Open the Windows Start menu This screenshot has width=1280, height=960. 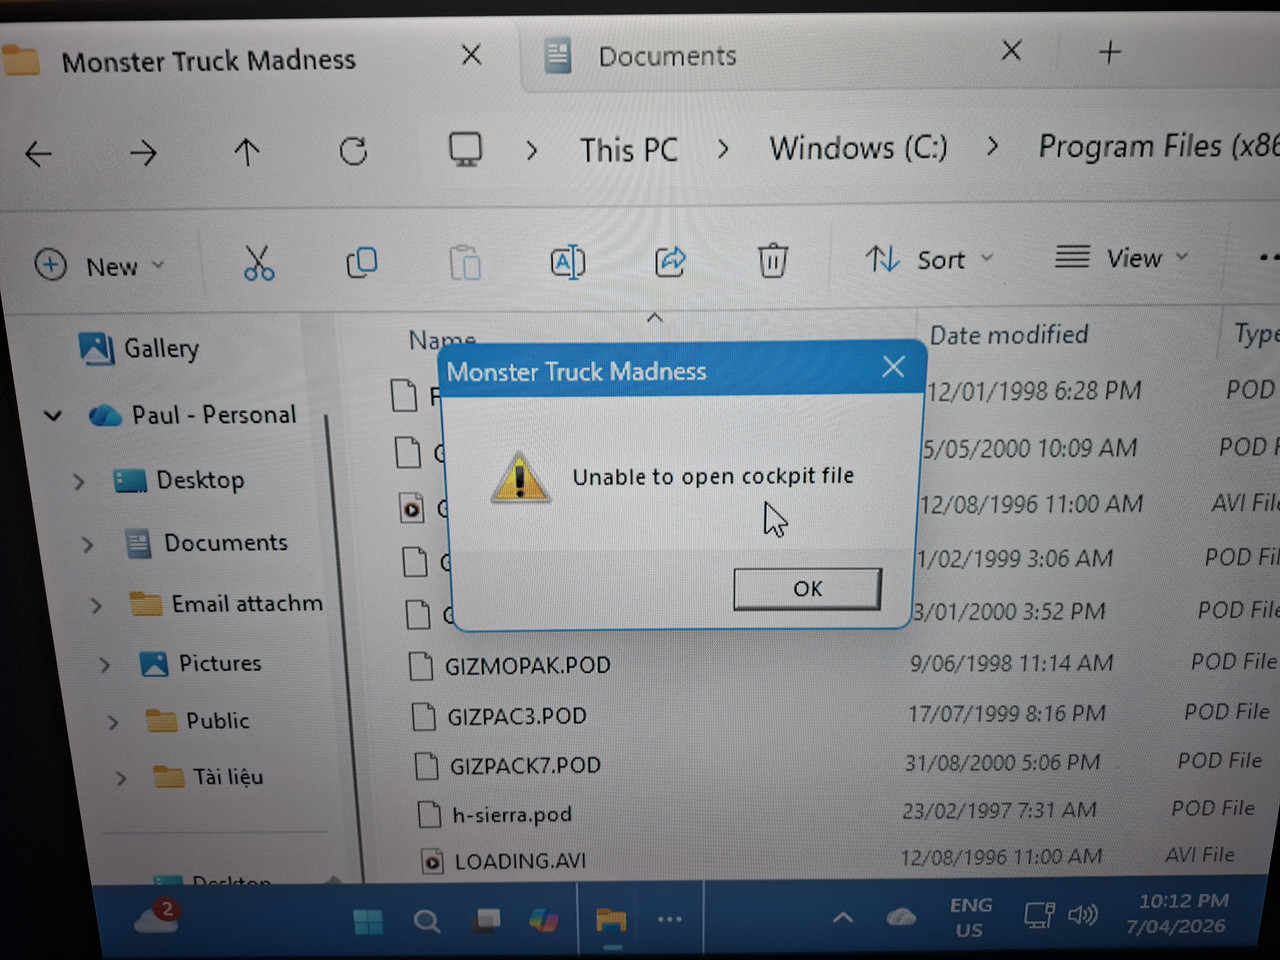[368, 921]
